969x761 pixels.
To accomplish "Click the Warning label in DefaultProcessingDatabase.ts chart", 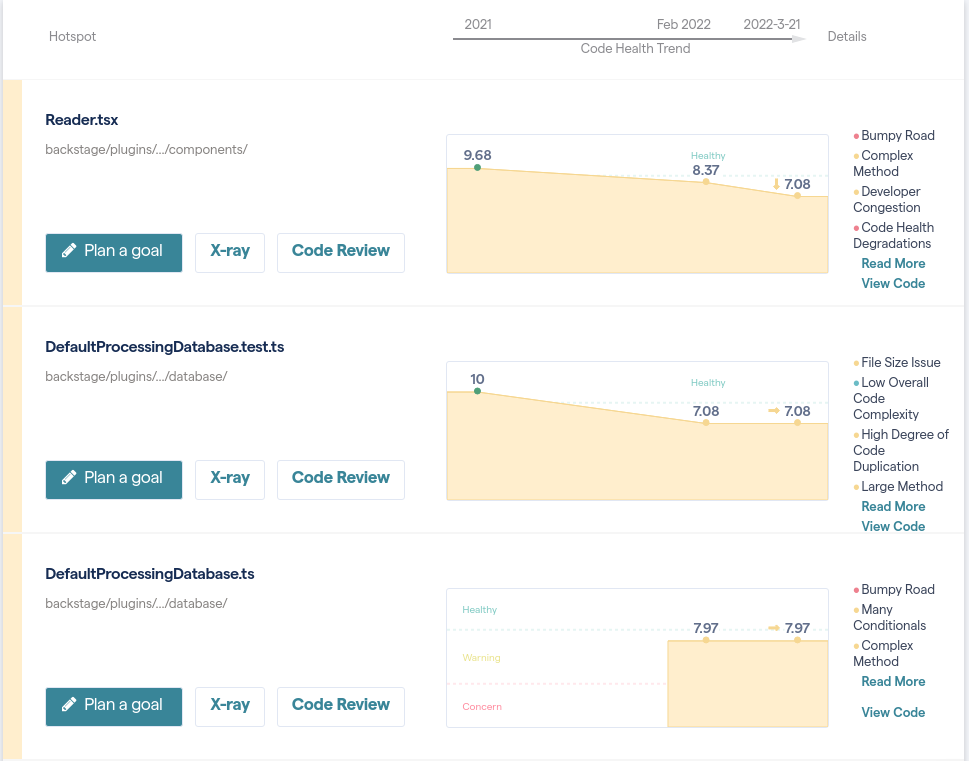I will (481, 658).
